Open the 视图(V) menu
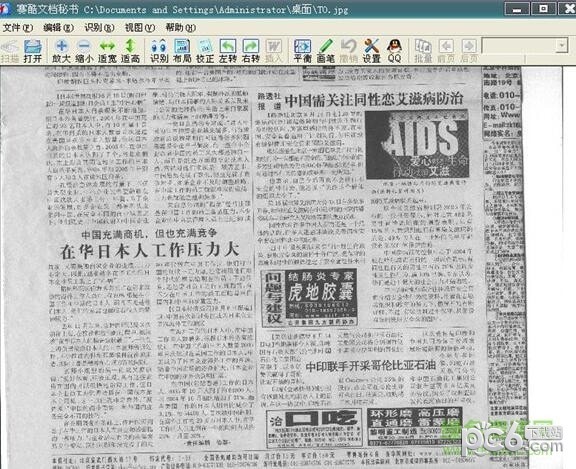This screenshot has height=469, width=576. [x=140, y=28]
